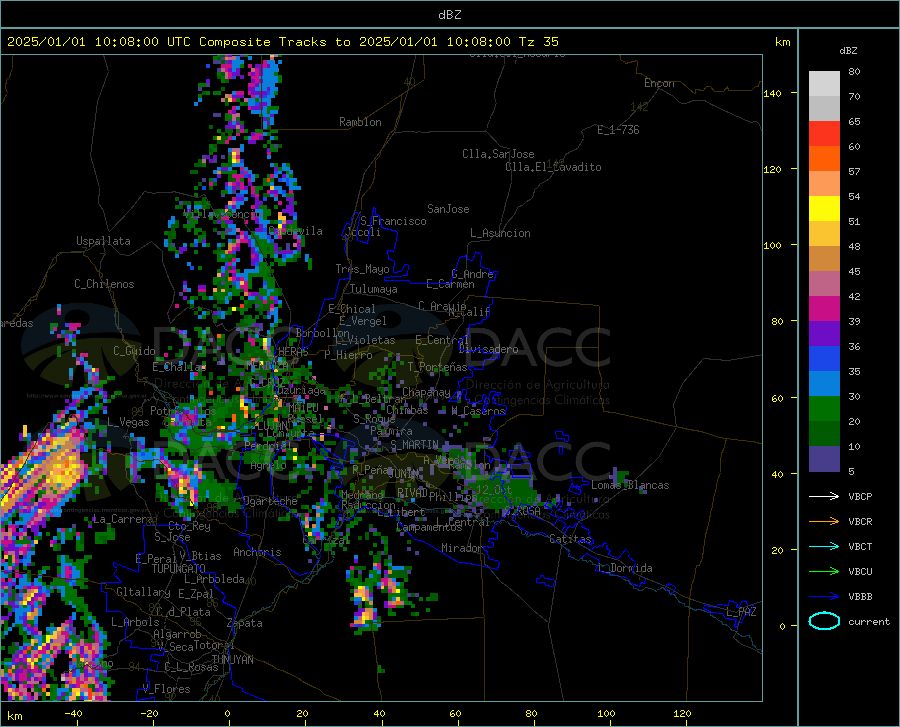Click the 'E_1-736' map label
The height and width of the screenshot is (727, 900).
[x=618, y=130]
